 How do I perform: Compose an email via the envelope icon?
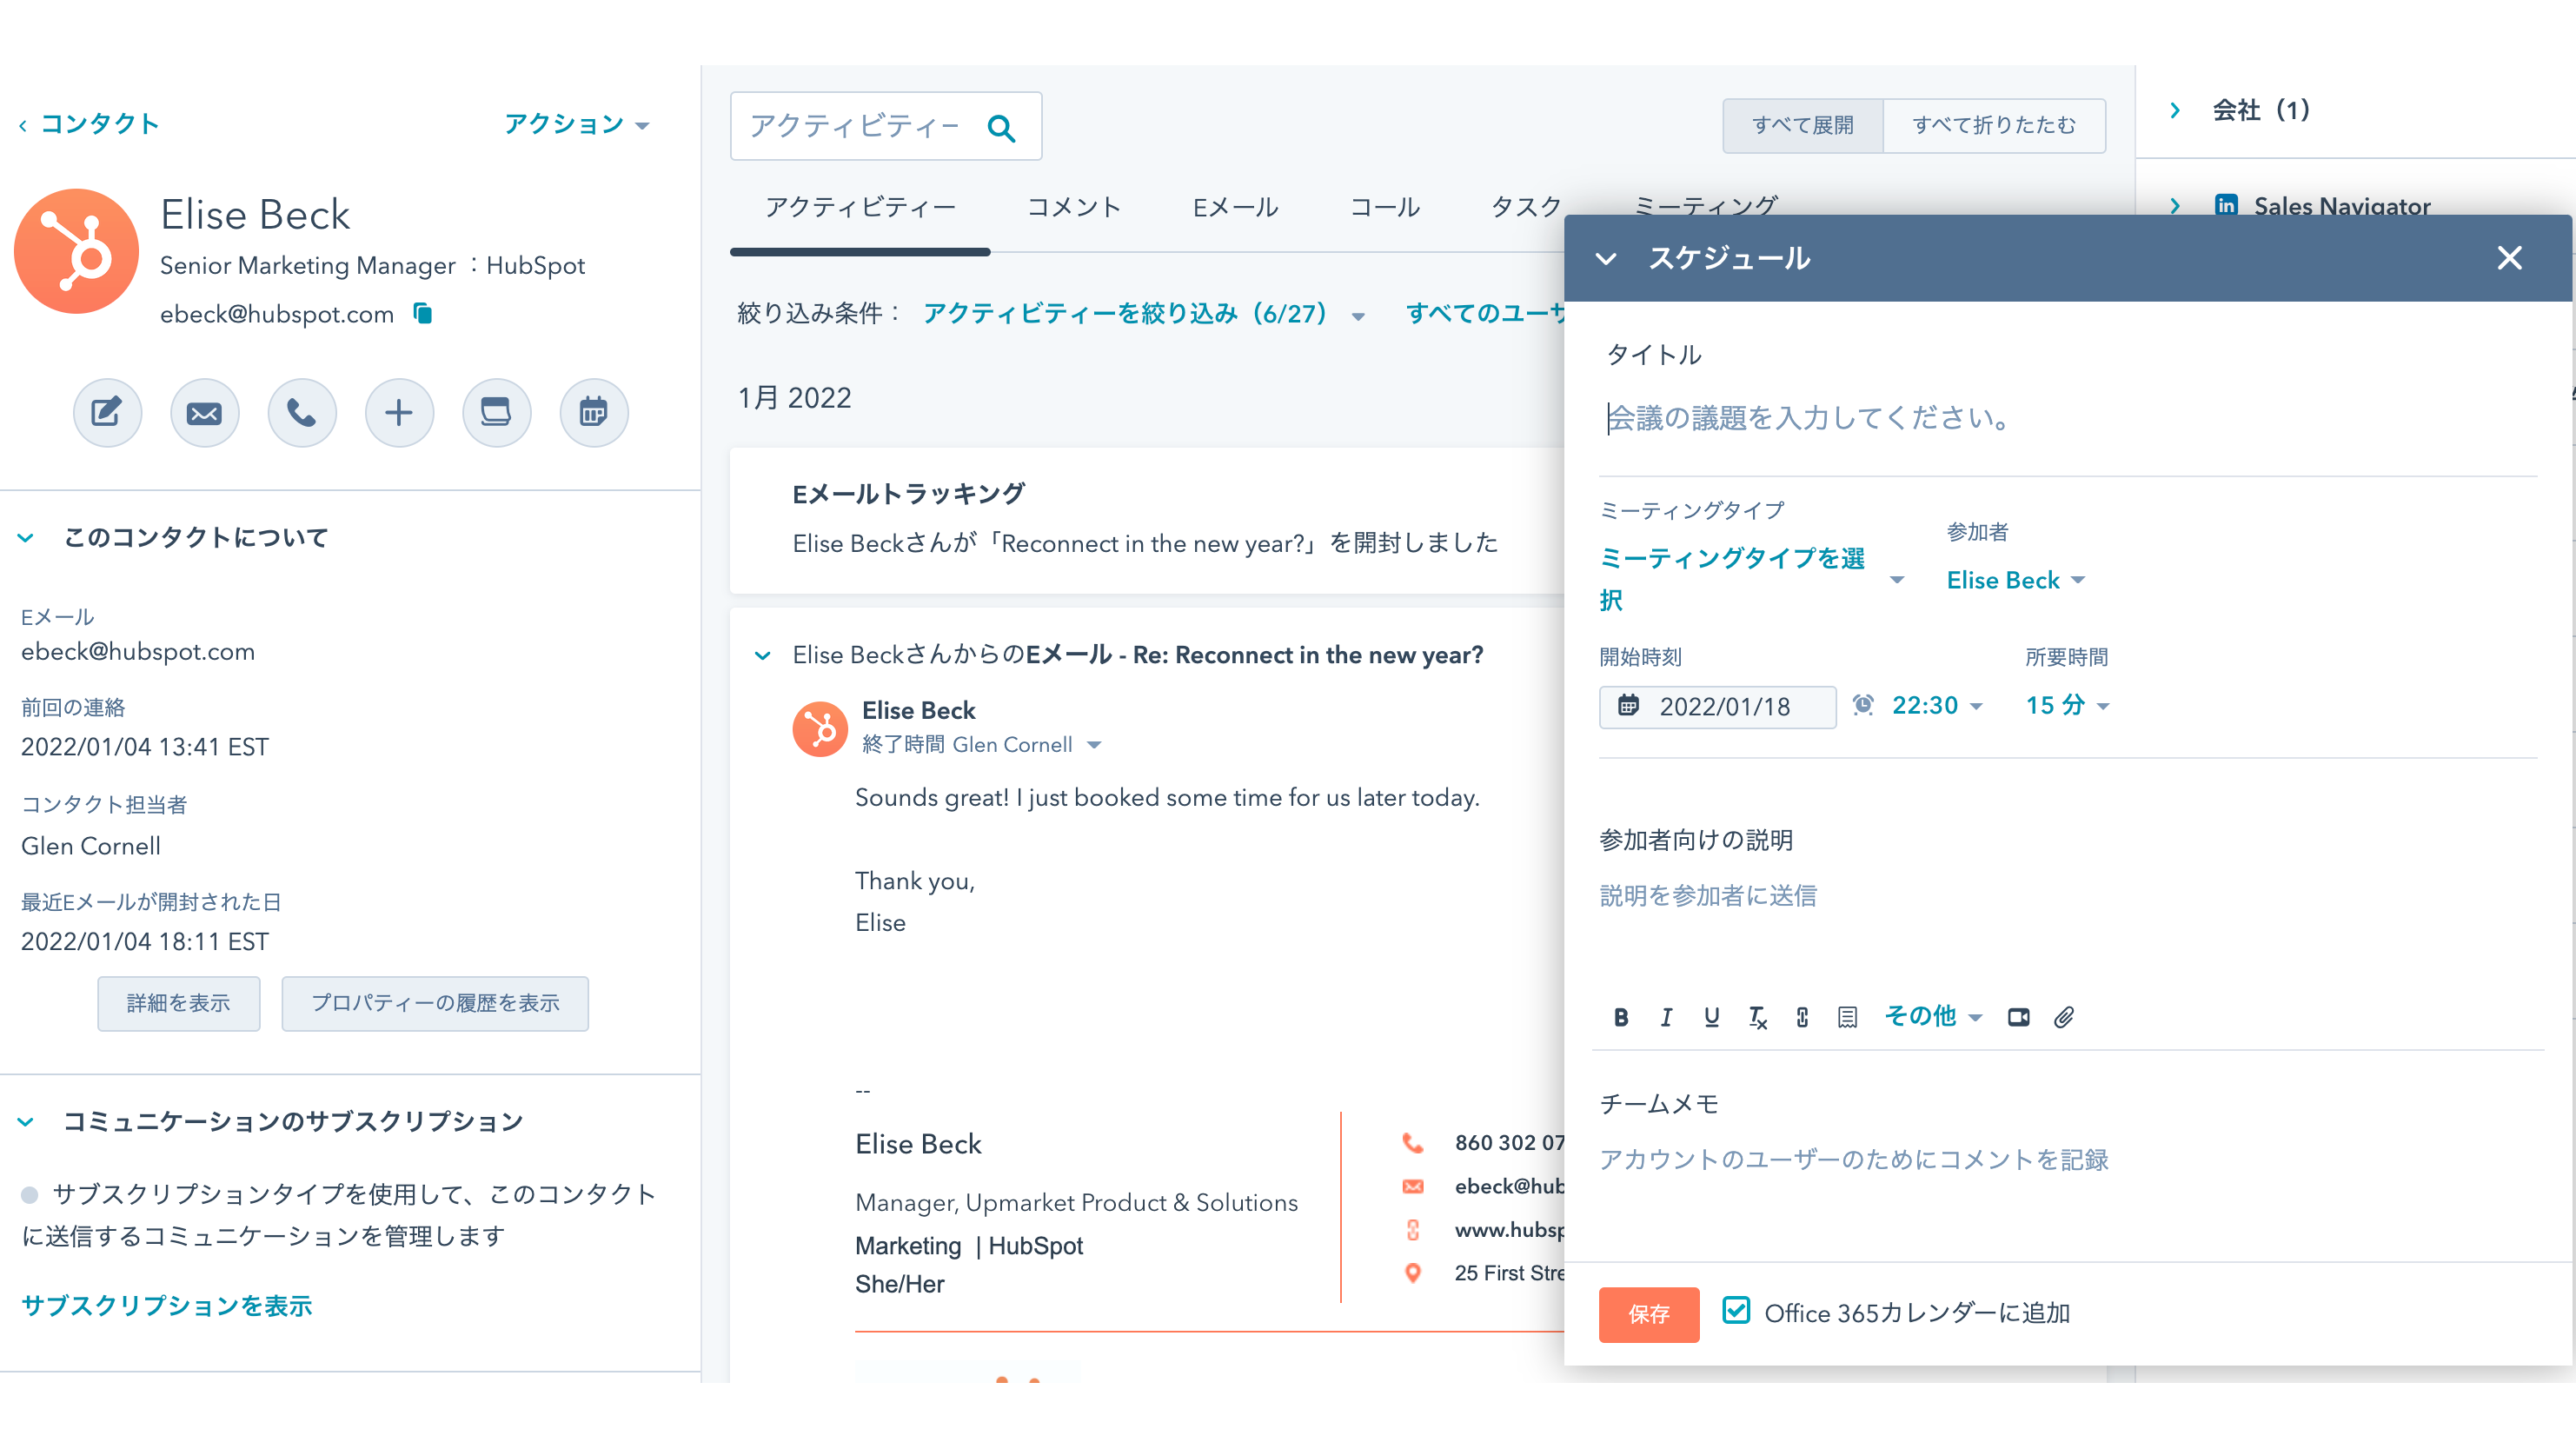point(205,412)
